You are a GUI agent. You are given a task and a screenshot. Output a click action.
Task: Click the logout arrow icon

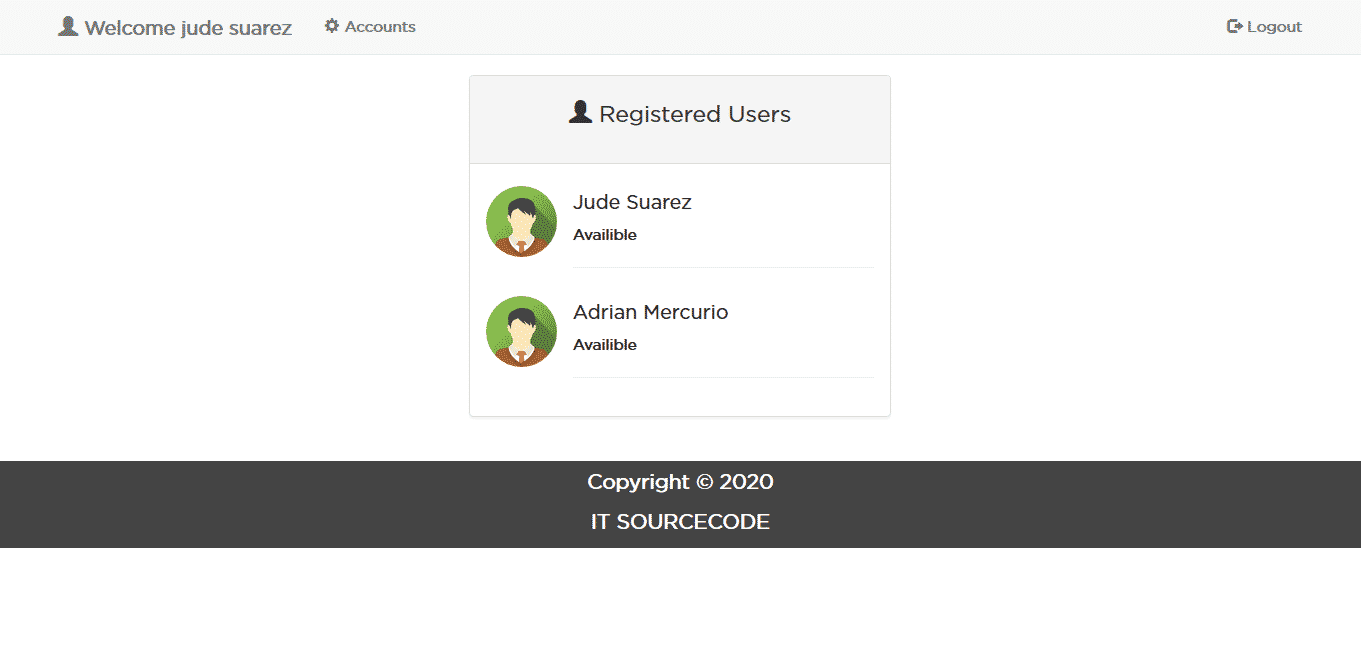(1233, 26)
